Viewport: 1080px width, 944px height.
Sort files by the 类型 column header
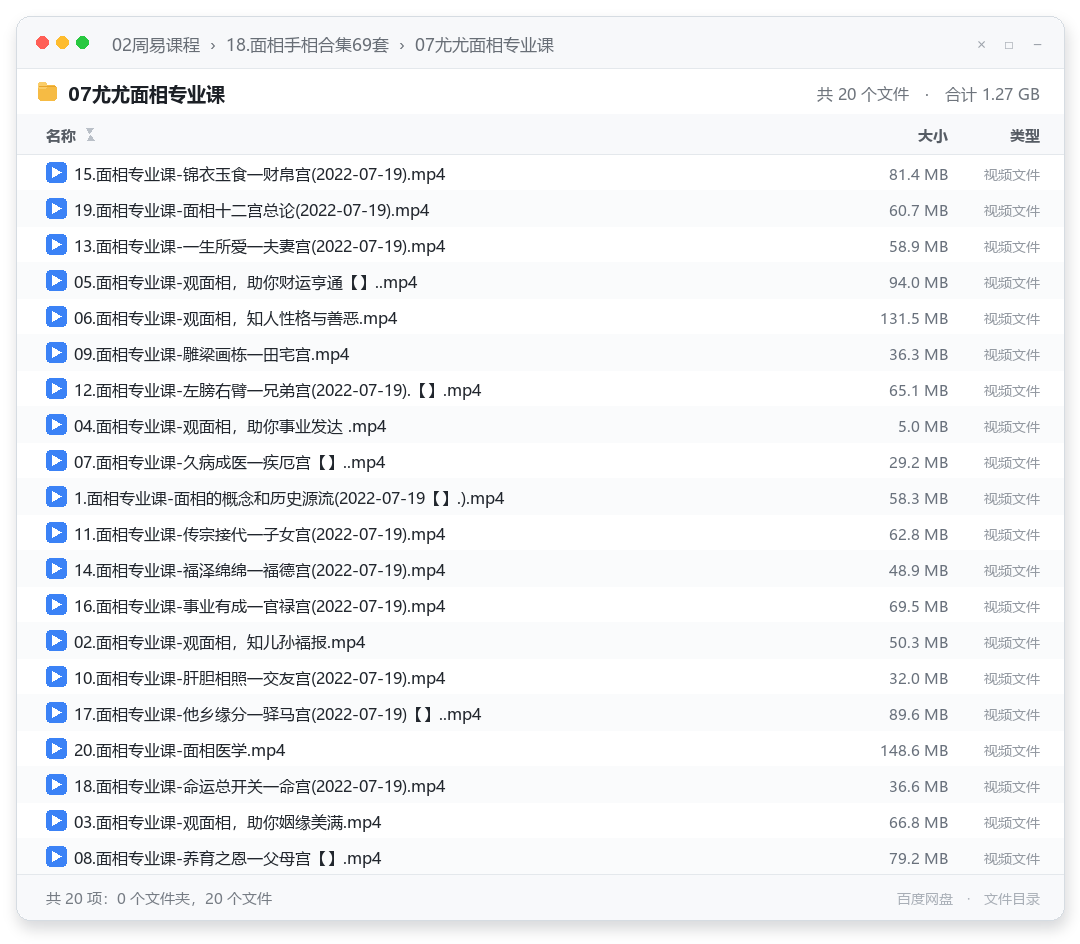pyautogui.click(x=1025, y=136)
